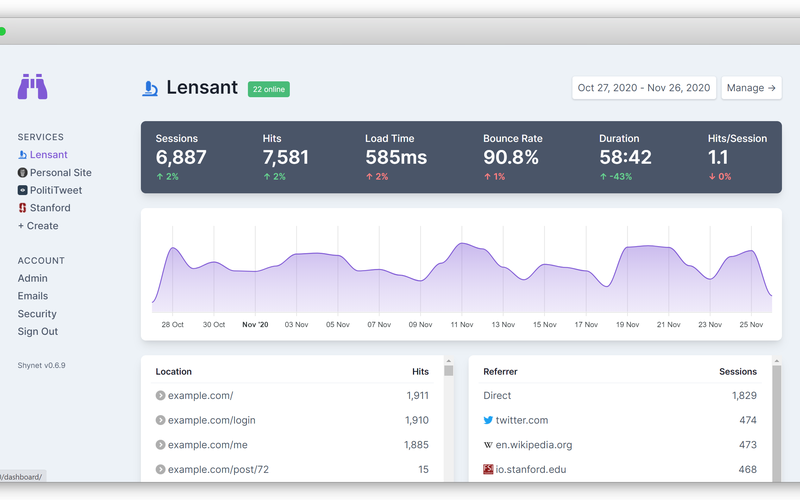Select the io.stanford.edu referrer row

[x=620, y=469]
